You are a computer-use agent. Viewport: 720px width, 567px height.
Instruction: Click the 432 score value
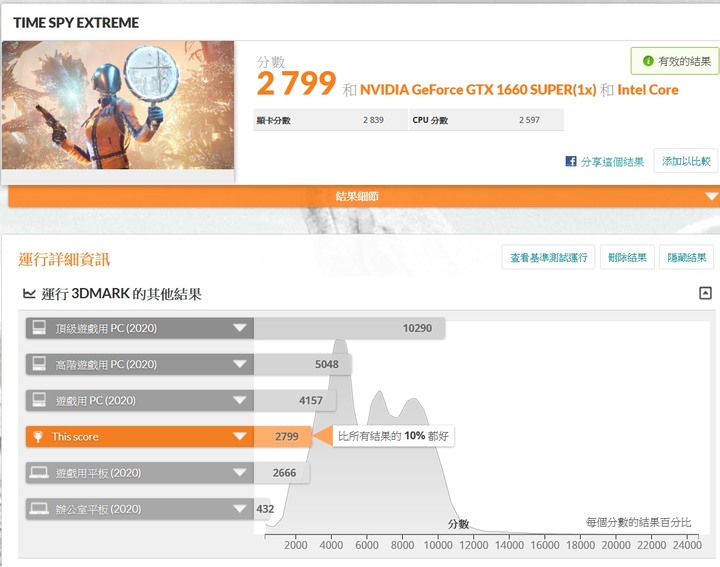(x=265, y=509)
